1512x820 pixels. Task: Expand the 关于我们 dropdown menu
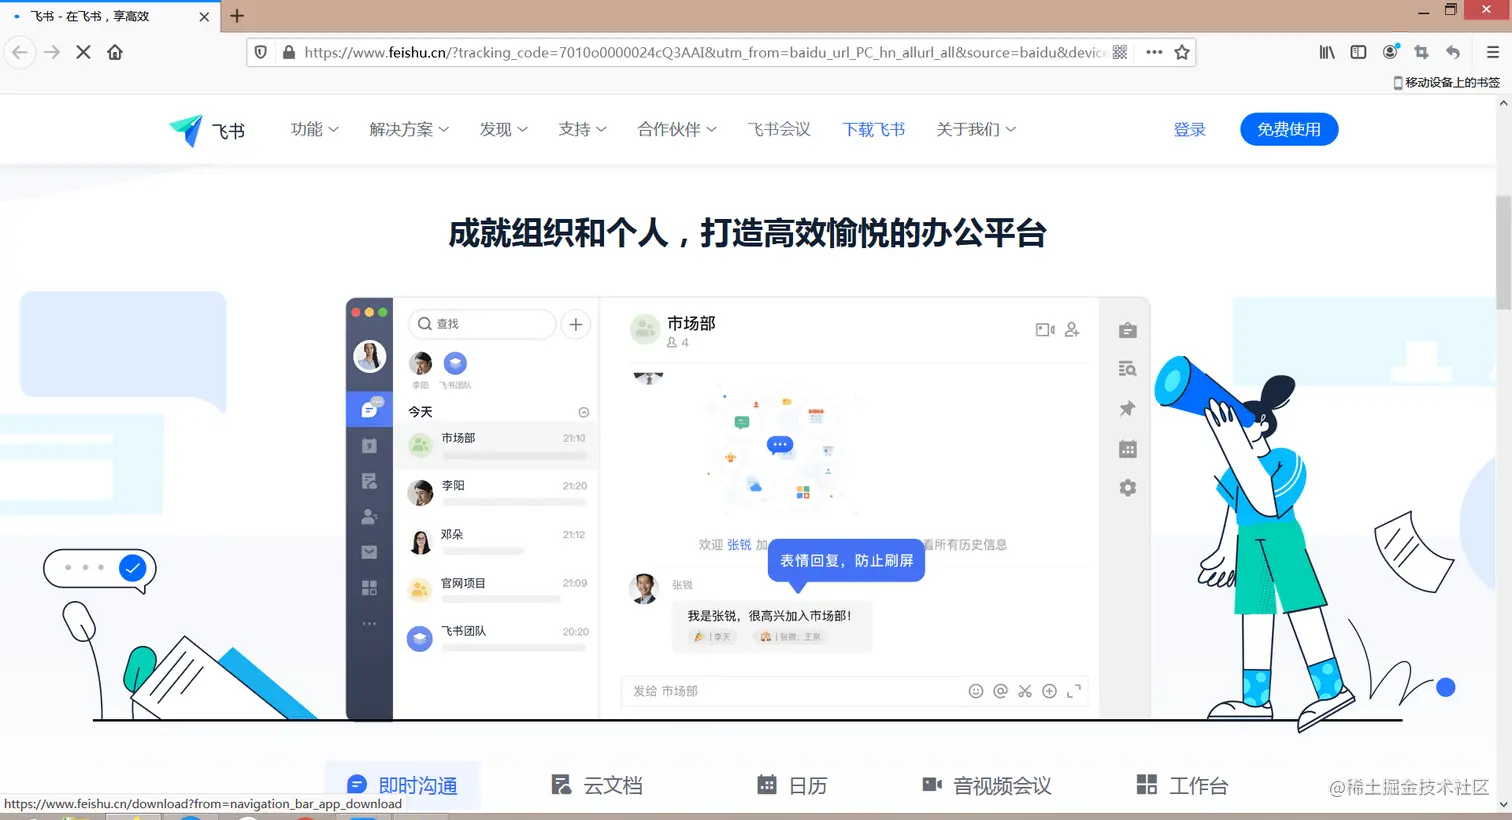[x=976, y=129]
